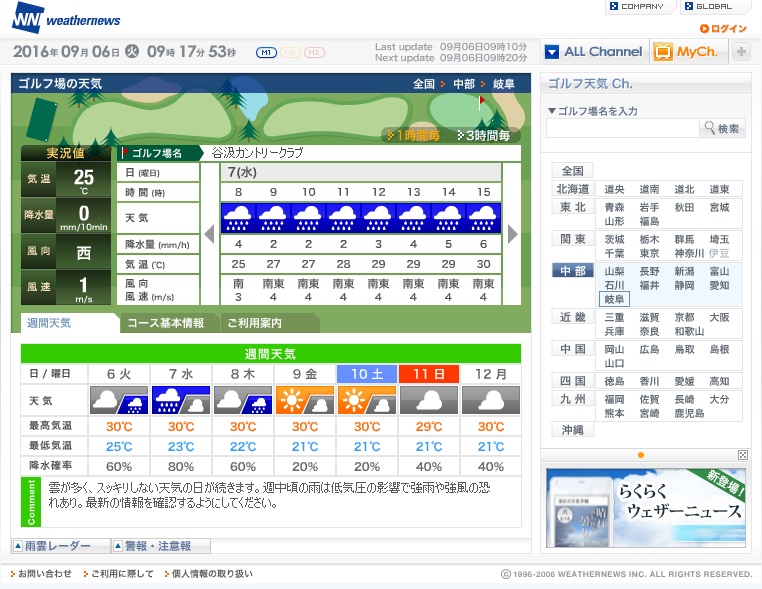Select the 沖縄 region

(572, 430)
